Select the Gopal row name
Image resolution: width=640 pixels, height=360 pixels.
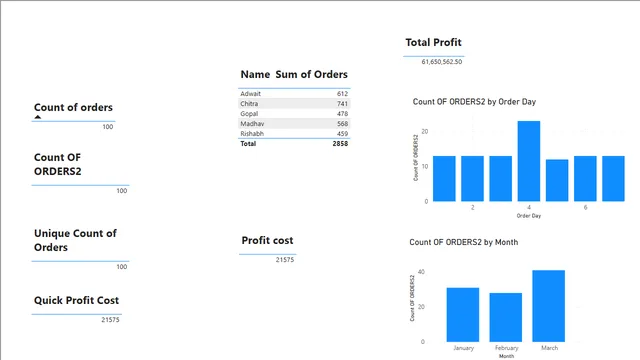[249, 113]
